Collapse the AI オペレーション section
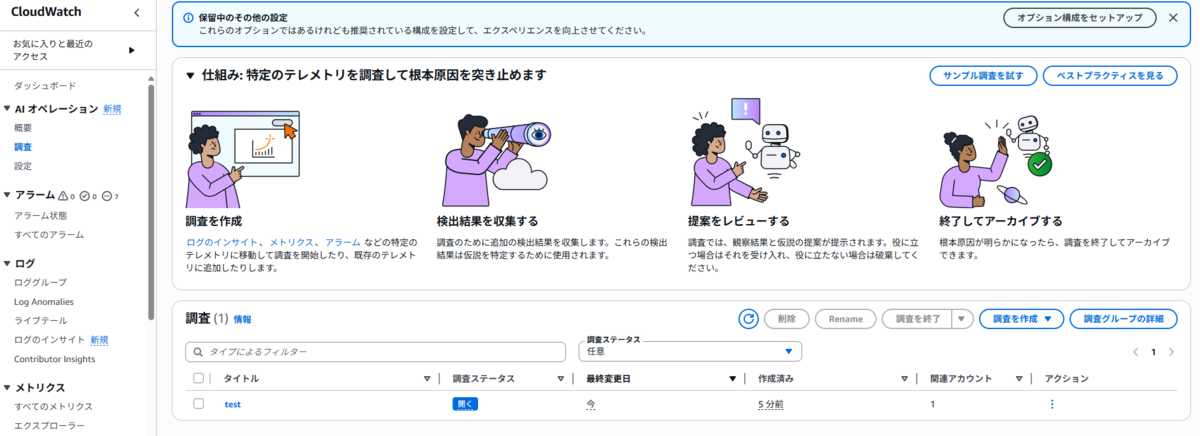1200x436 pixels. tap(6, 109)
